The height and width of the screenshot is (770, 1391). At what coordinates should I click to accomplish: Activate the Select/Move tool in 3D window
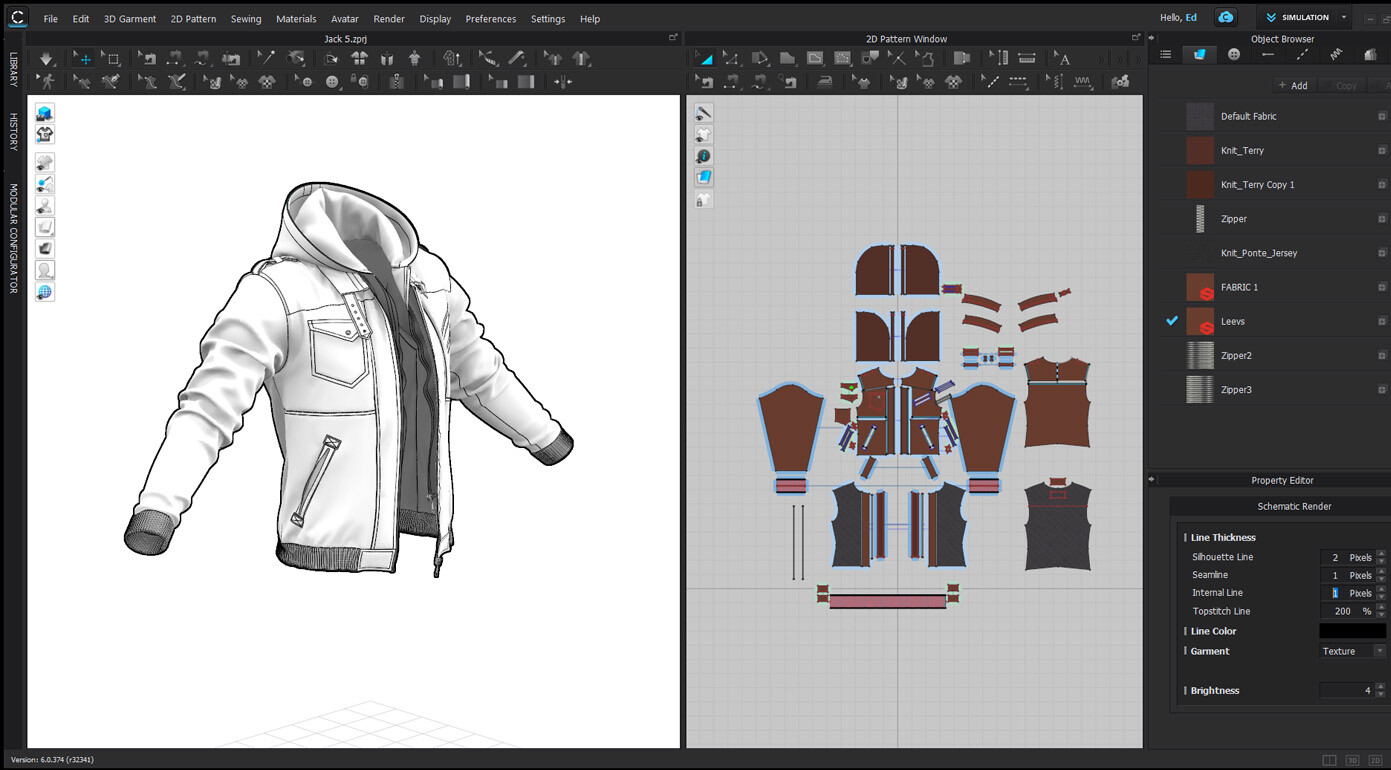pos(81,58)
